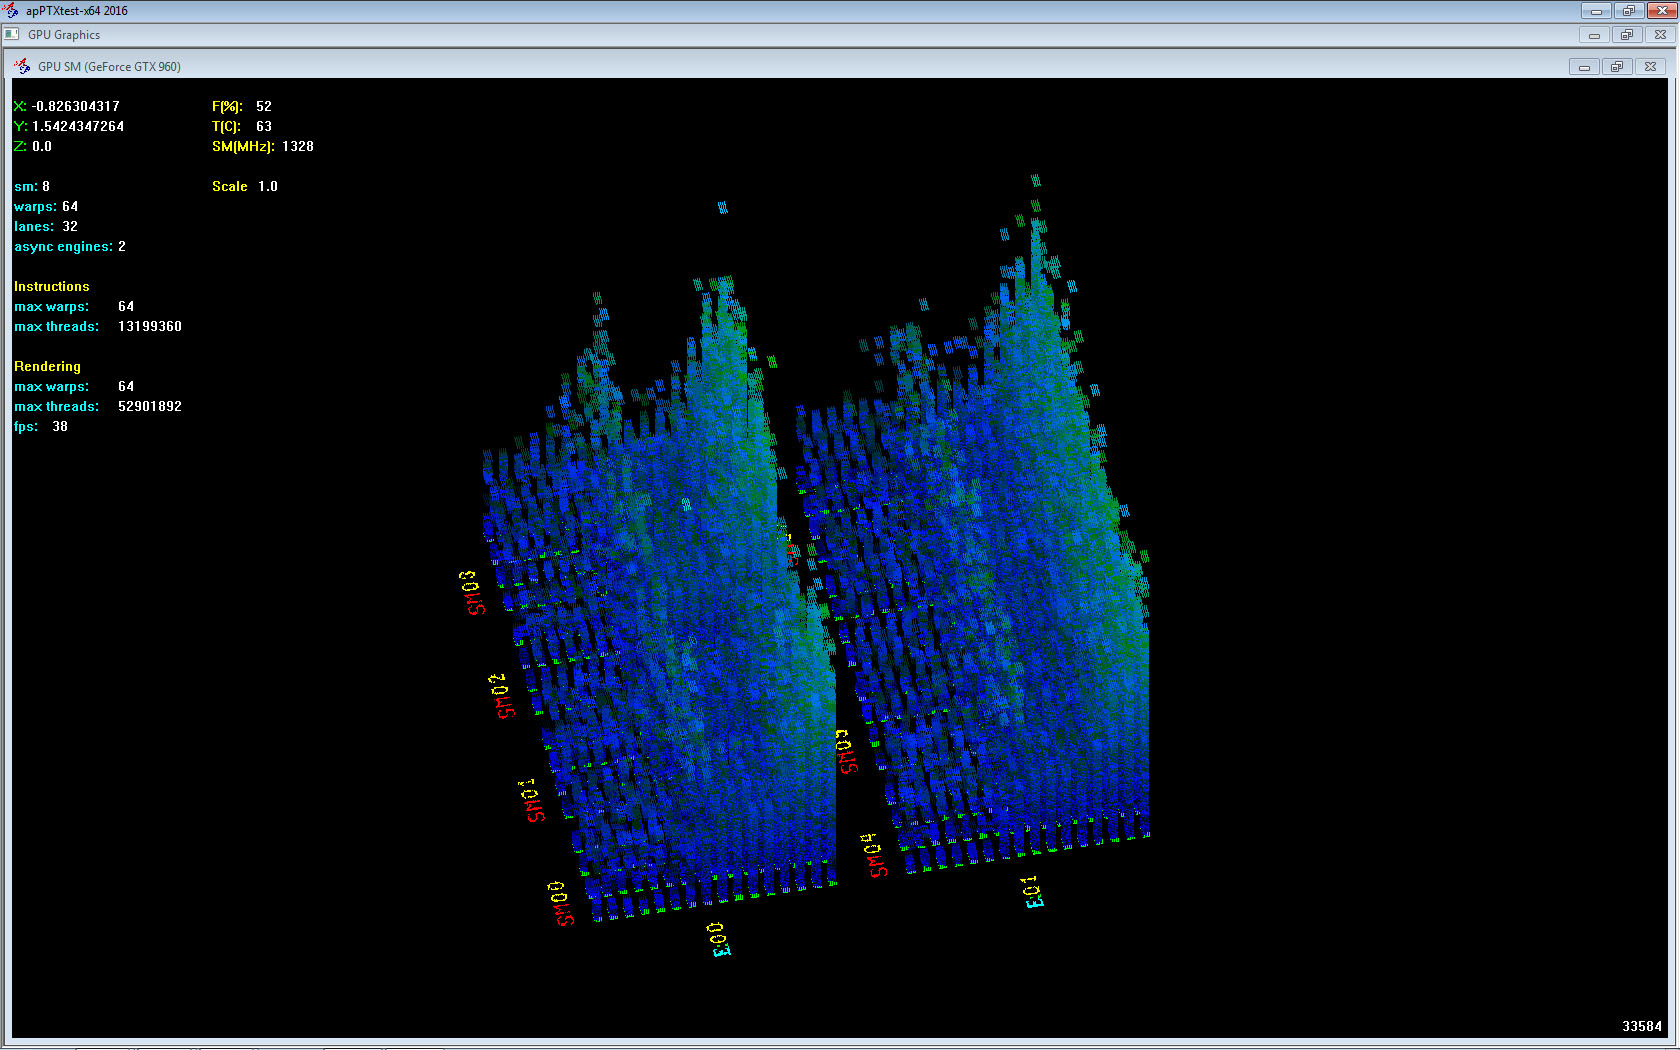Select the SM04 label near the right block

[x=874, y=855]
